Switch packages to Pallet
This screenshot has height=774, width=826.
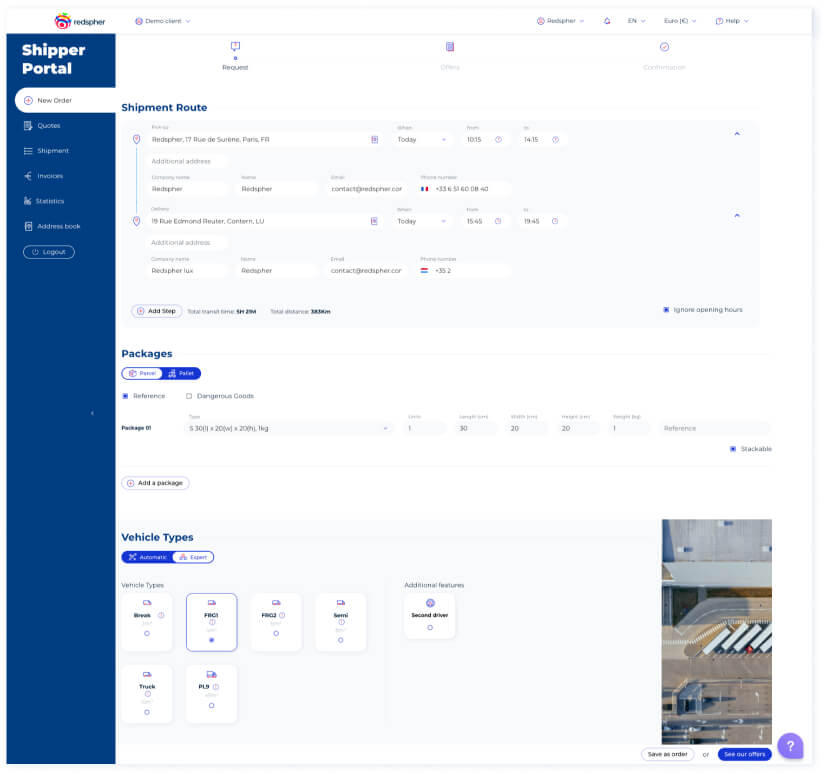click(181, 374)
